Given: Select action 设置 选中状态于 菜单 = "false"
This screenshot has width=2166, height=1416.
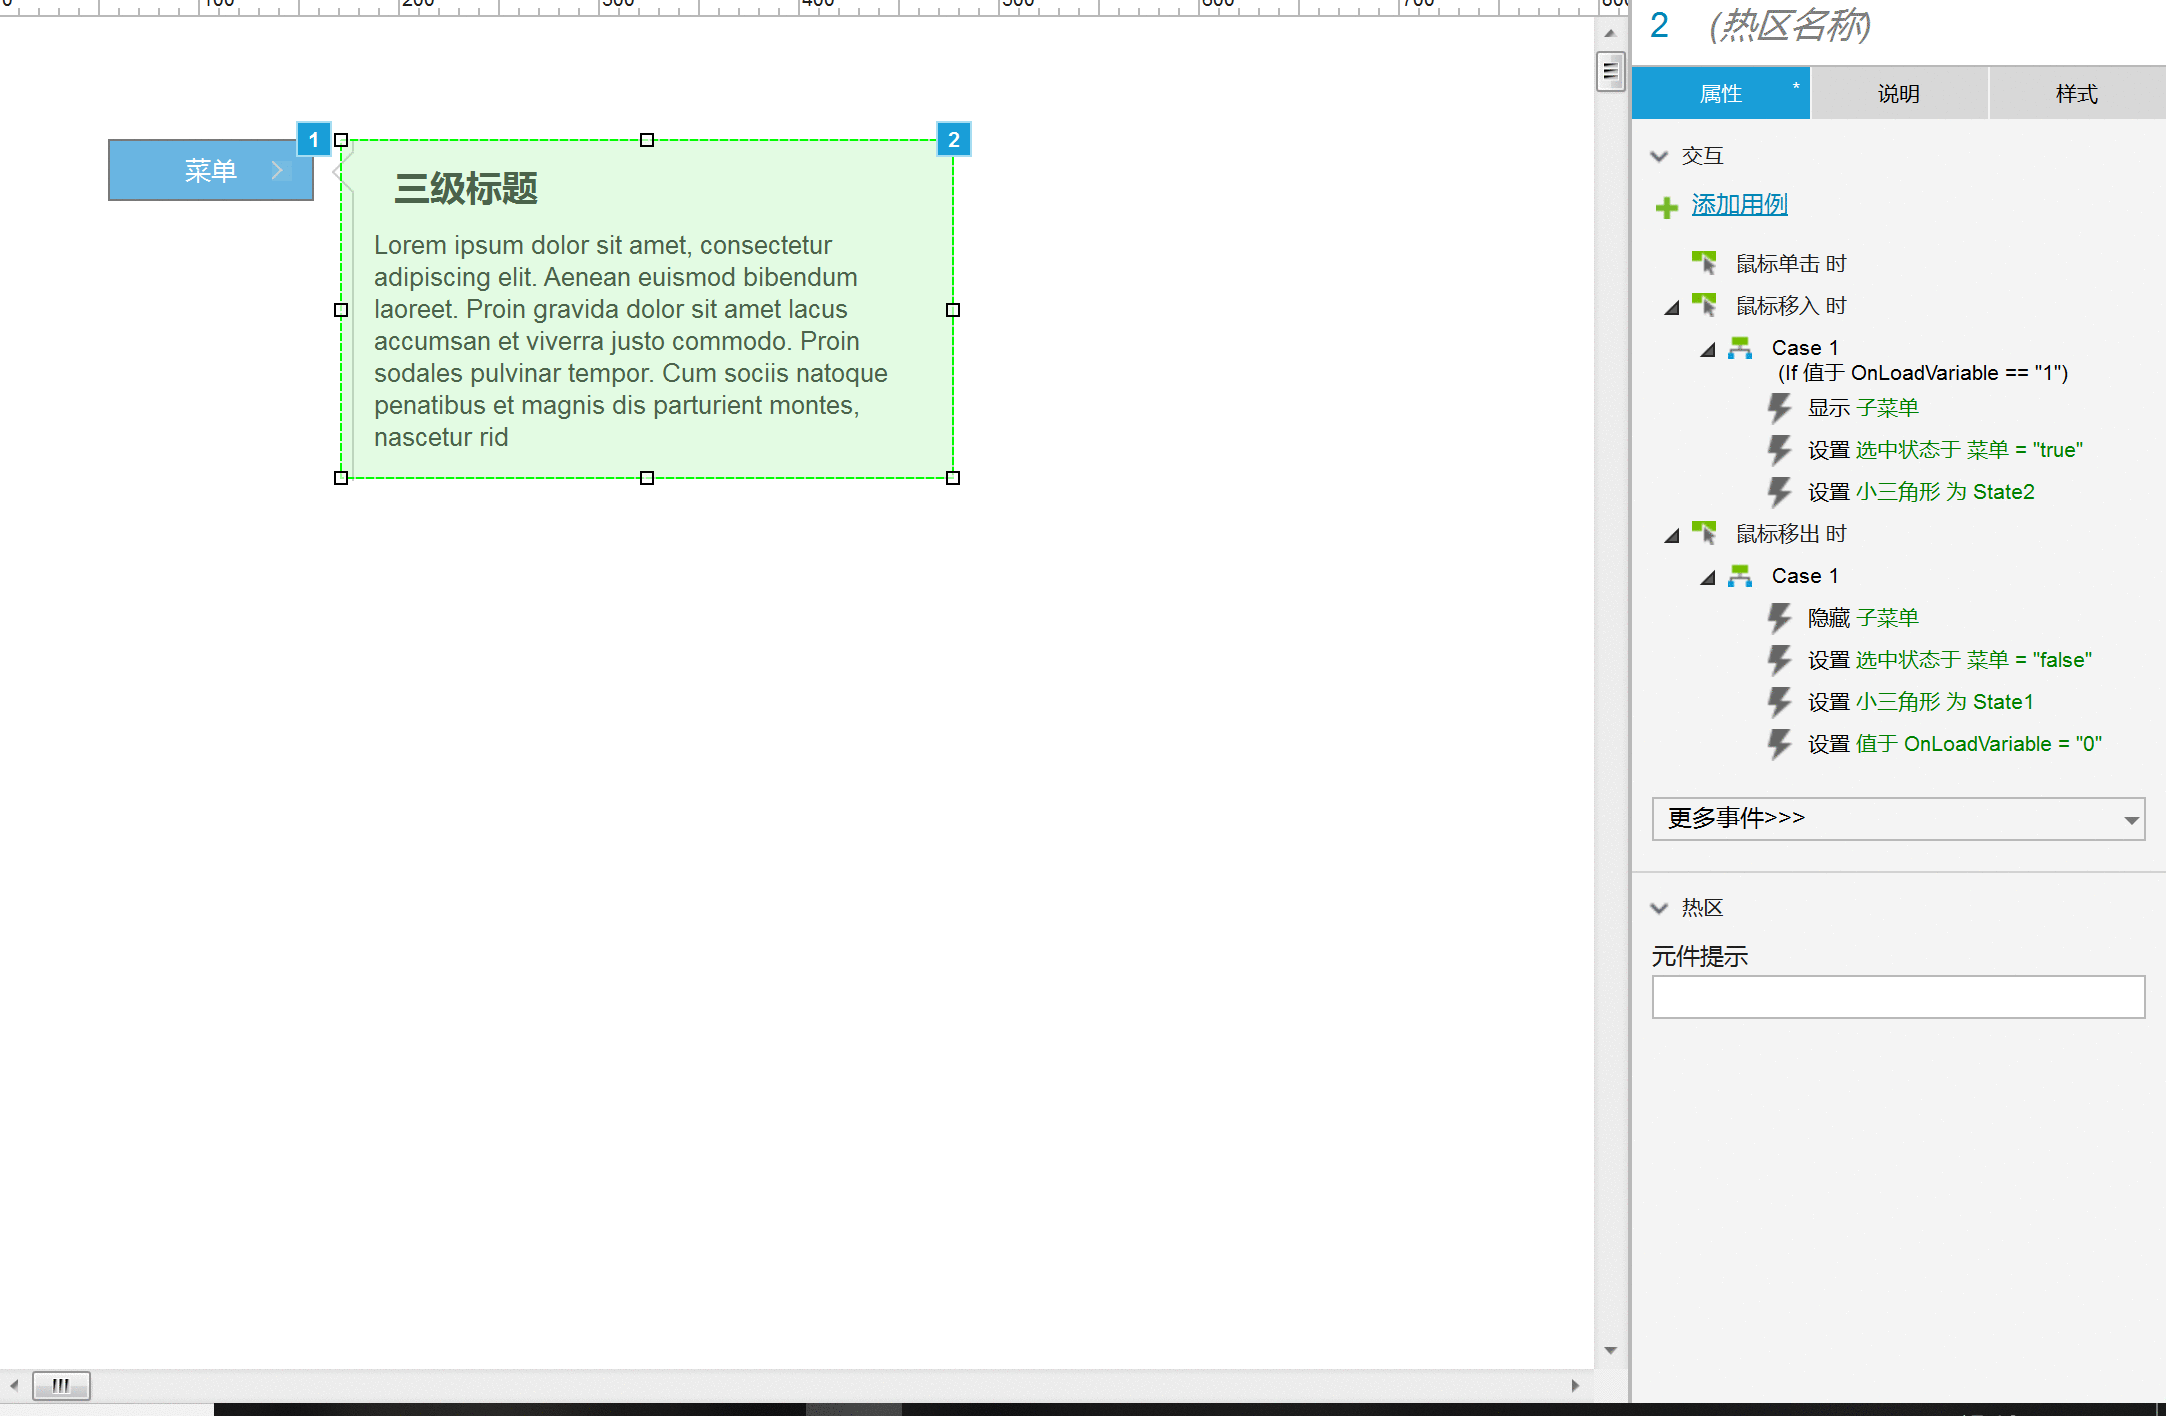Looking at the screenshot, I should click(x=1949, y=660).
